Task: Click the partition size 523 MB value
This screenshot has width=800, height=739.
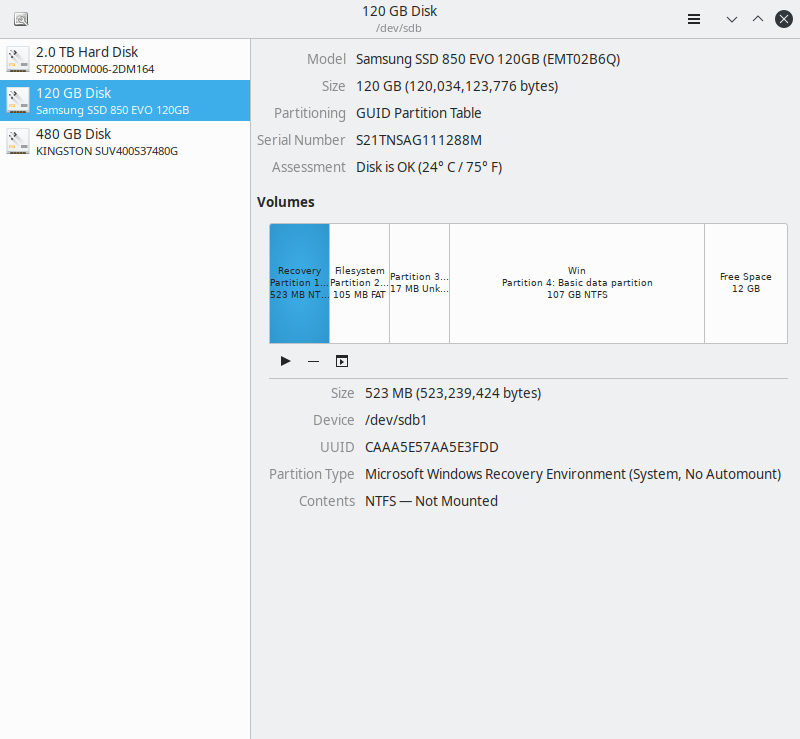Action: pos(453,393)
